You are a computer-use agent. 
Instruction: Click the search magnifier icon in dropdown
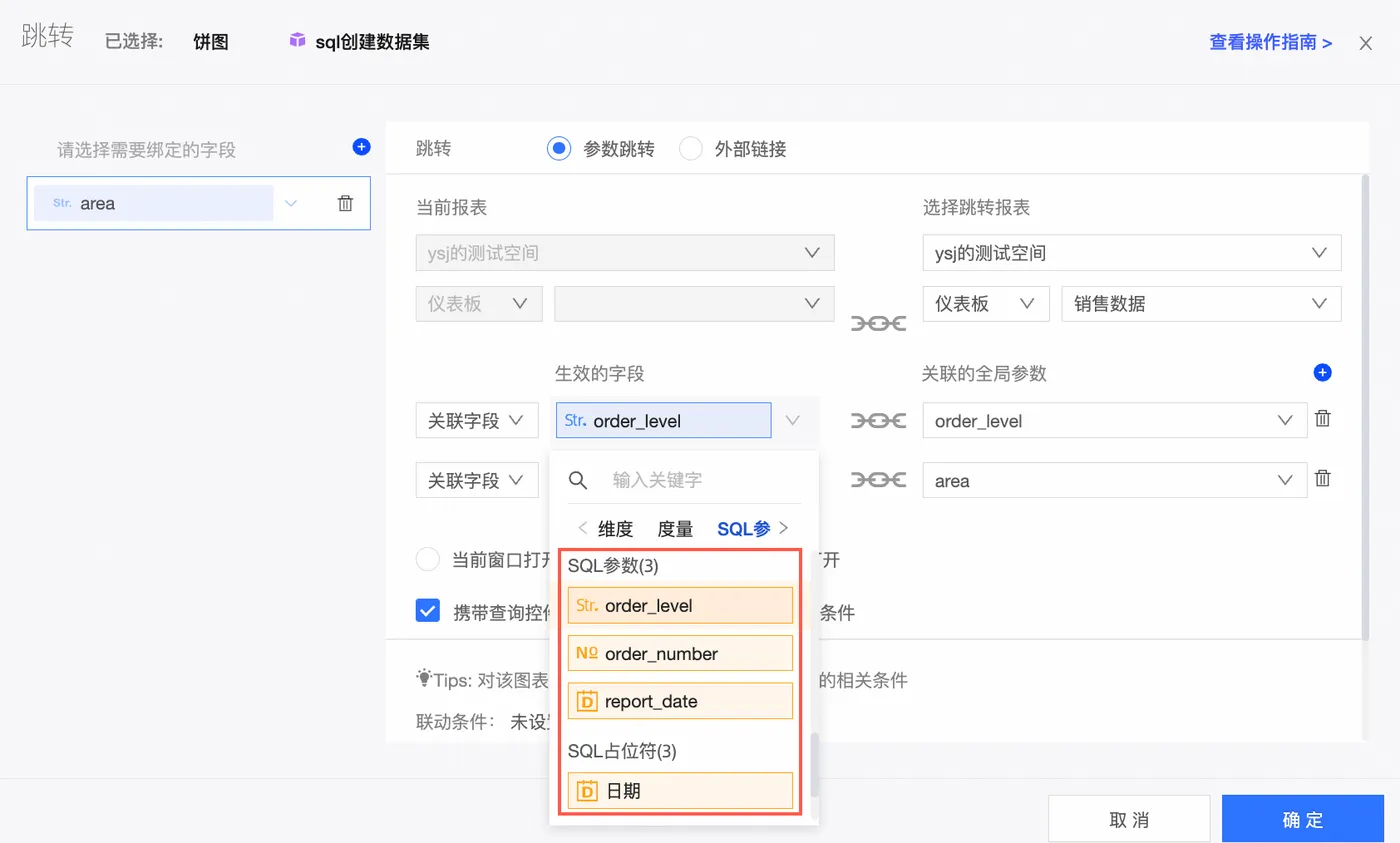[578, 480]
